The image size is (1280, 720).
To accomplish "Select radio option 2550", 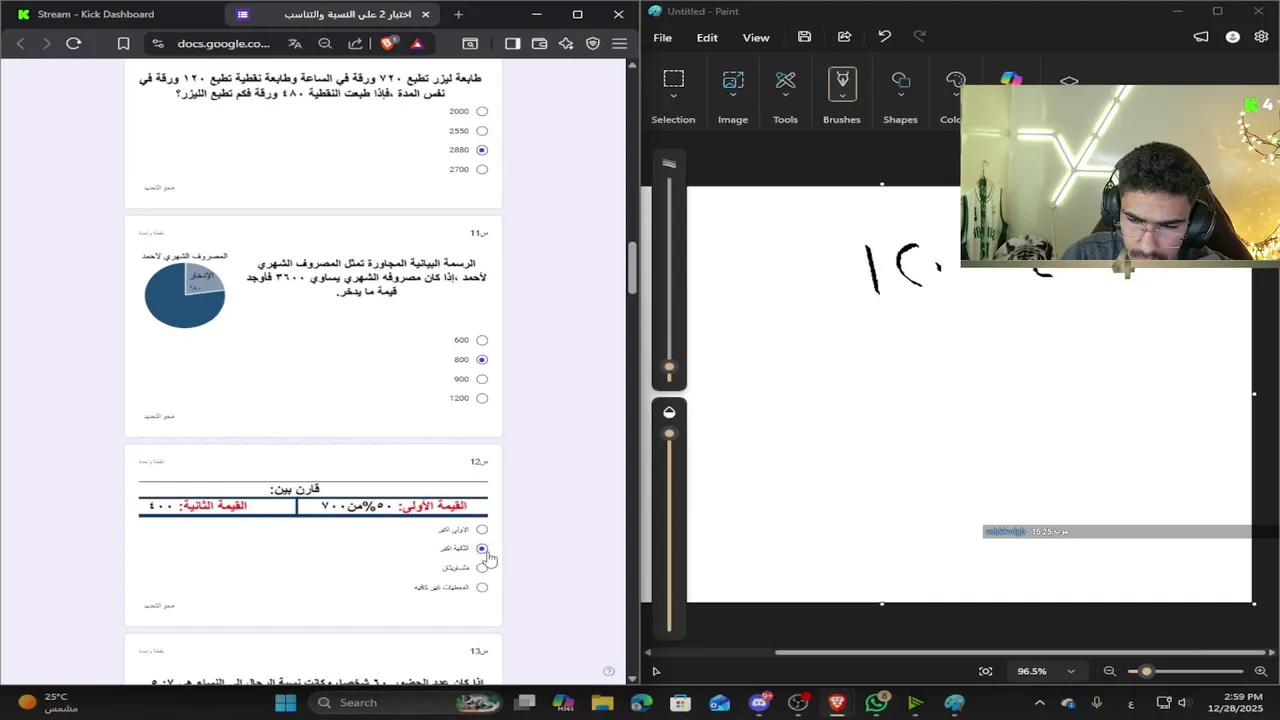I will tap(482, 131).
